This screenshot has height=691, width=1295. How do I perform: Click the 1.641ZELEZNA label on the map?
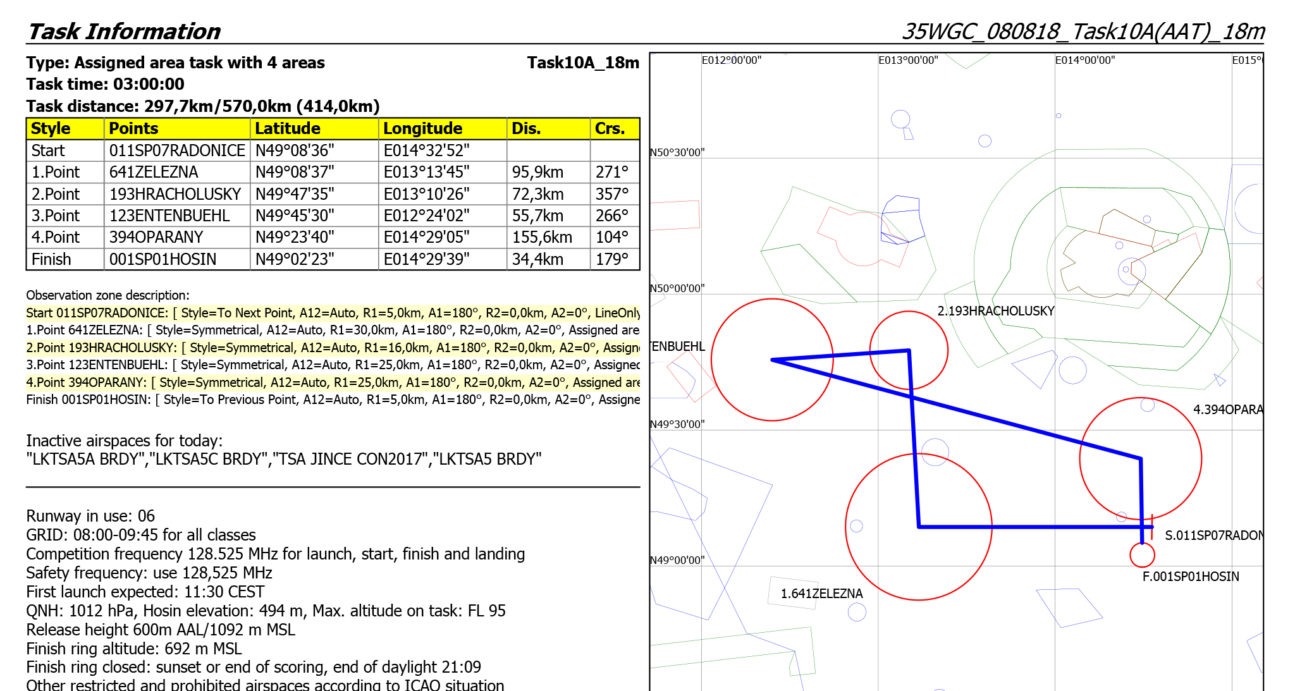coord(821,593)
